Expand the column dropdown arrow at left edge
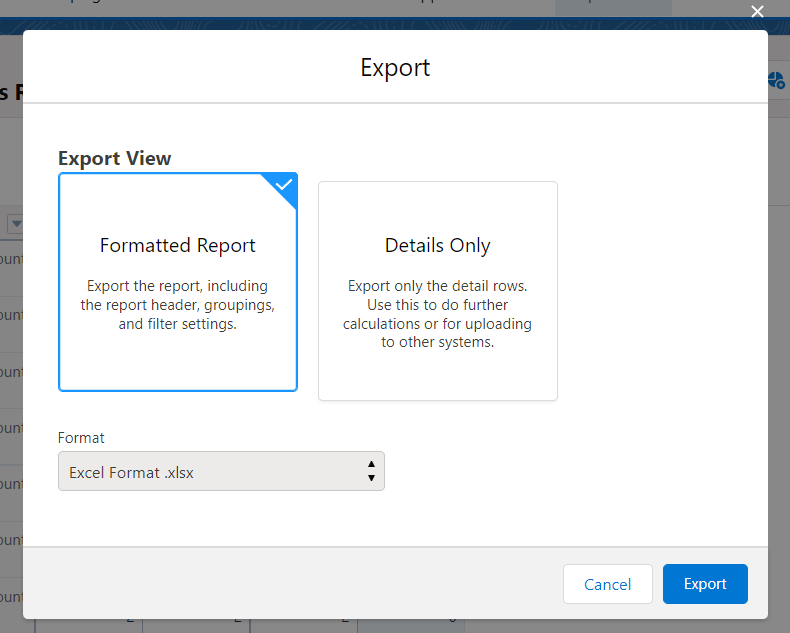This screenshot has height=633, width=790. coord(15,223)
